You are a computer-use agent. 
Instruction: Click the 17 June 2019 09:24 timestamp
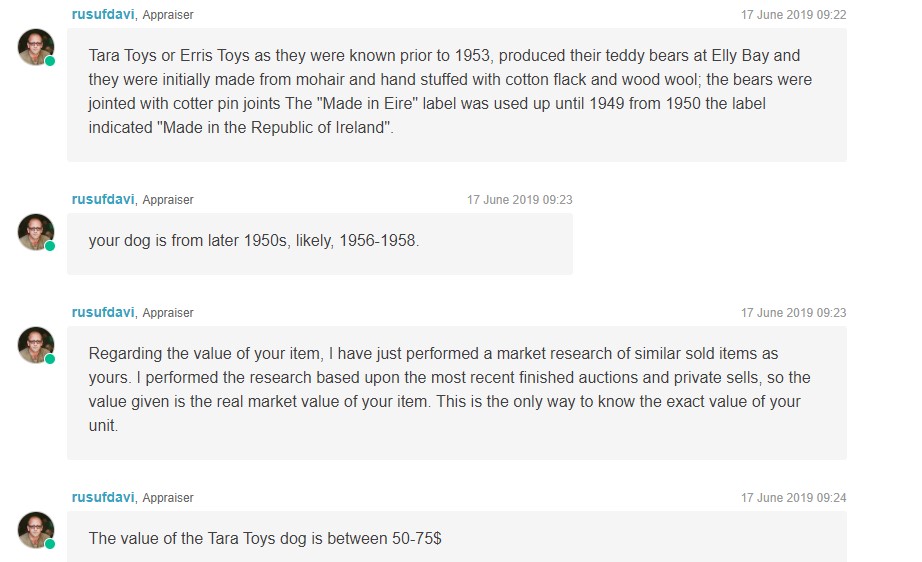pos(793,498)
